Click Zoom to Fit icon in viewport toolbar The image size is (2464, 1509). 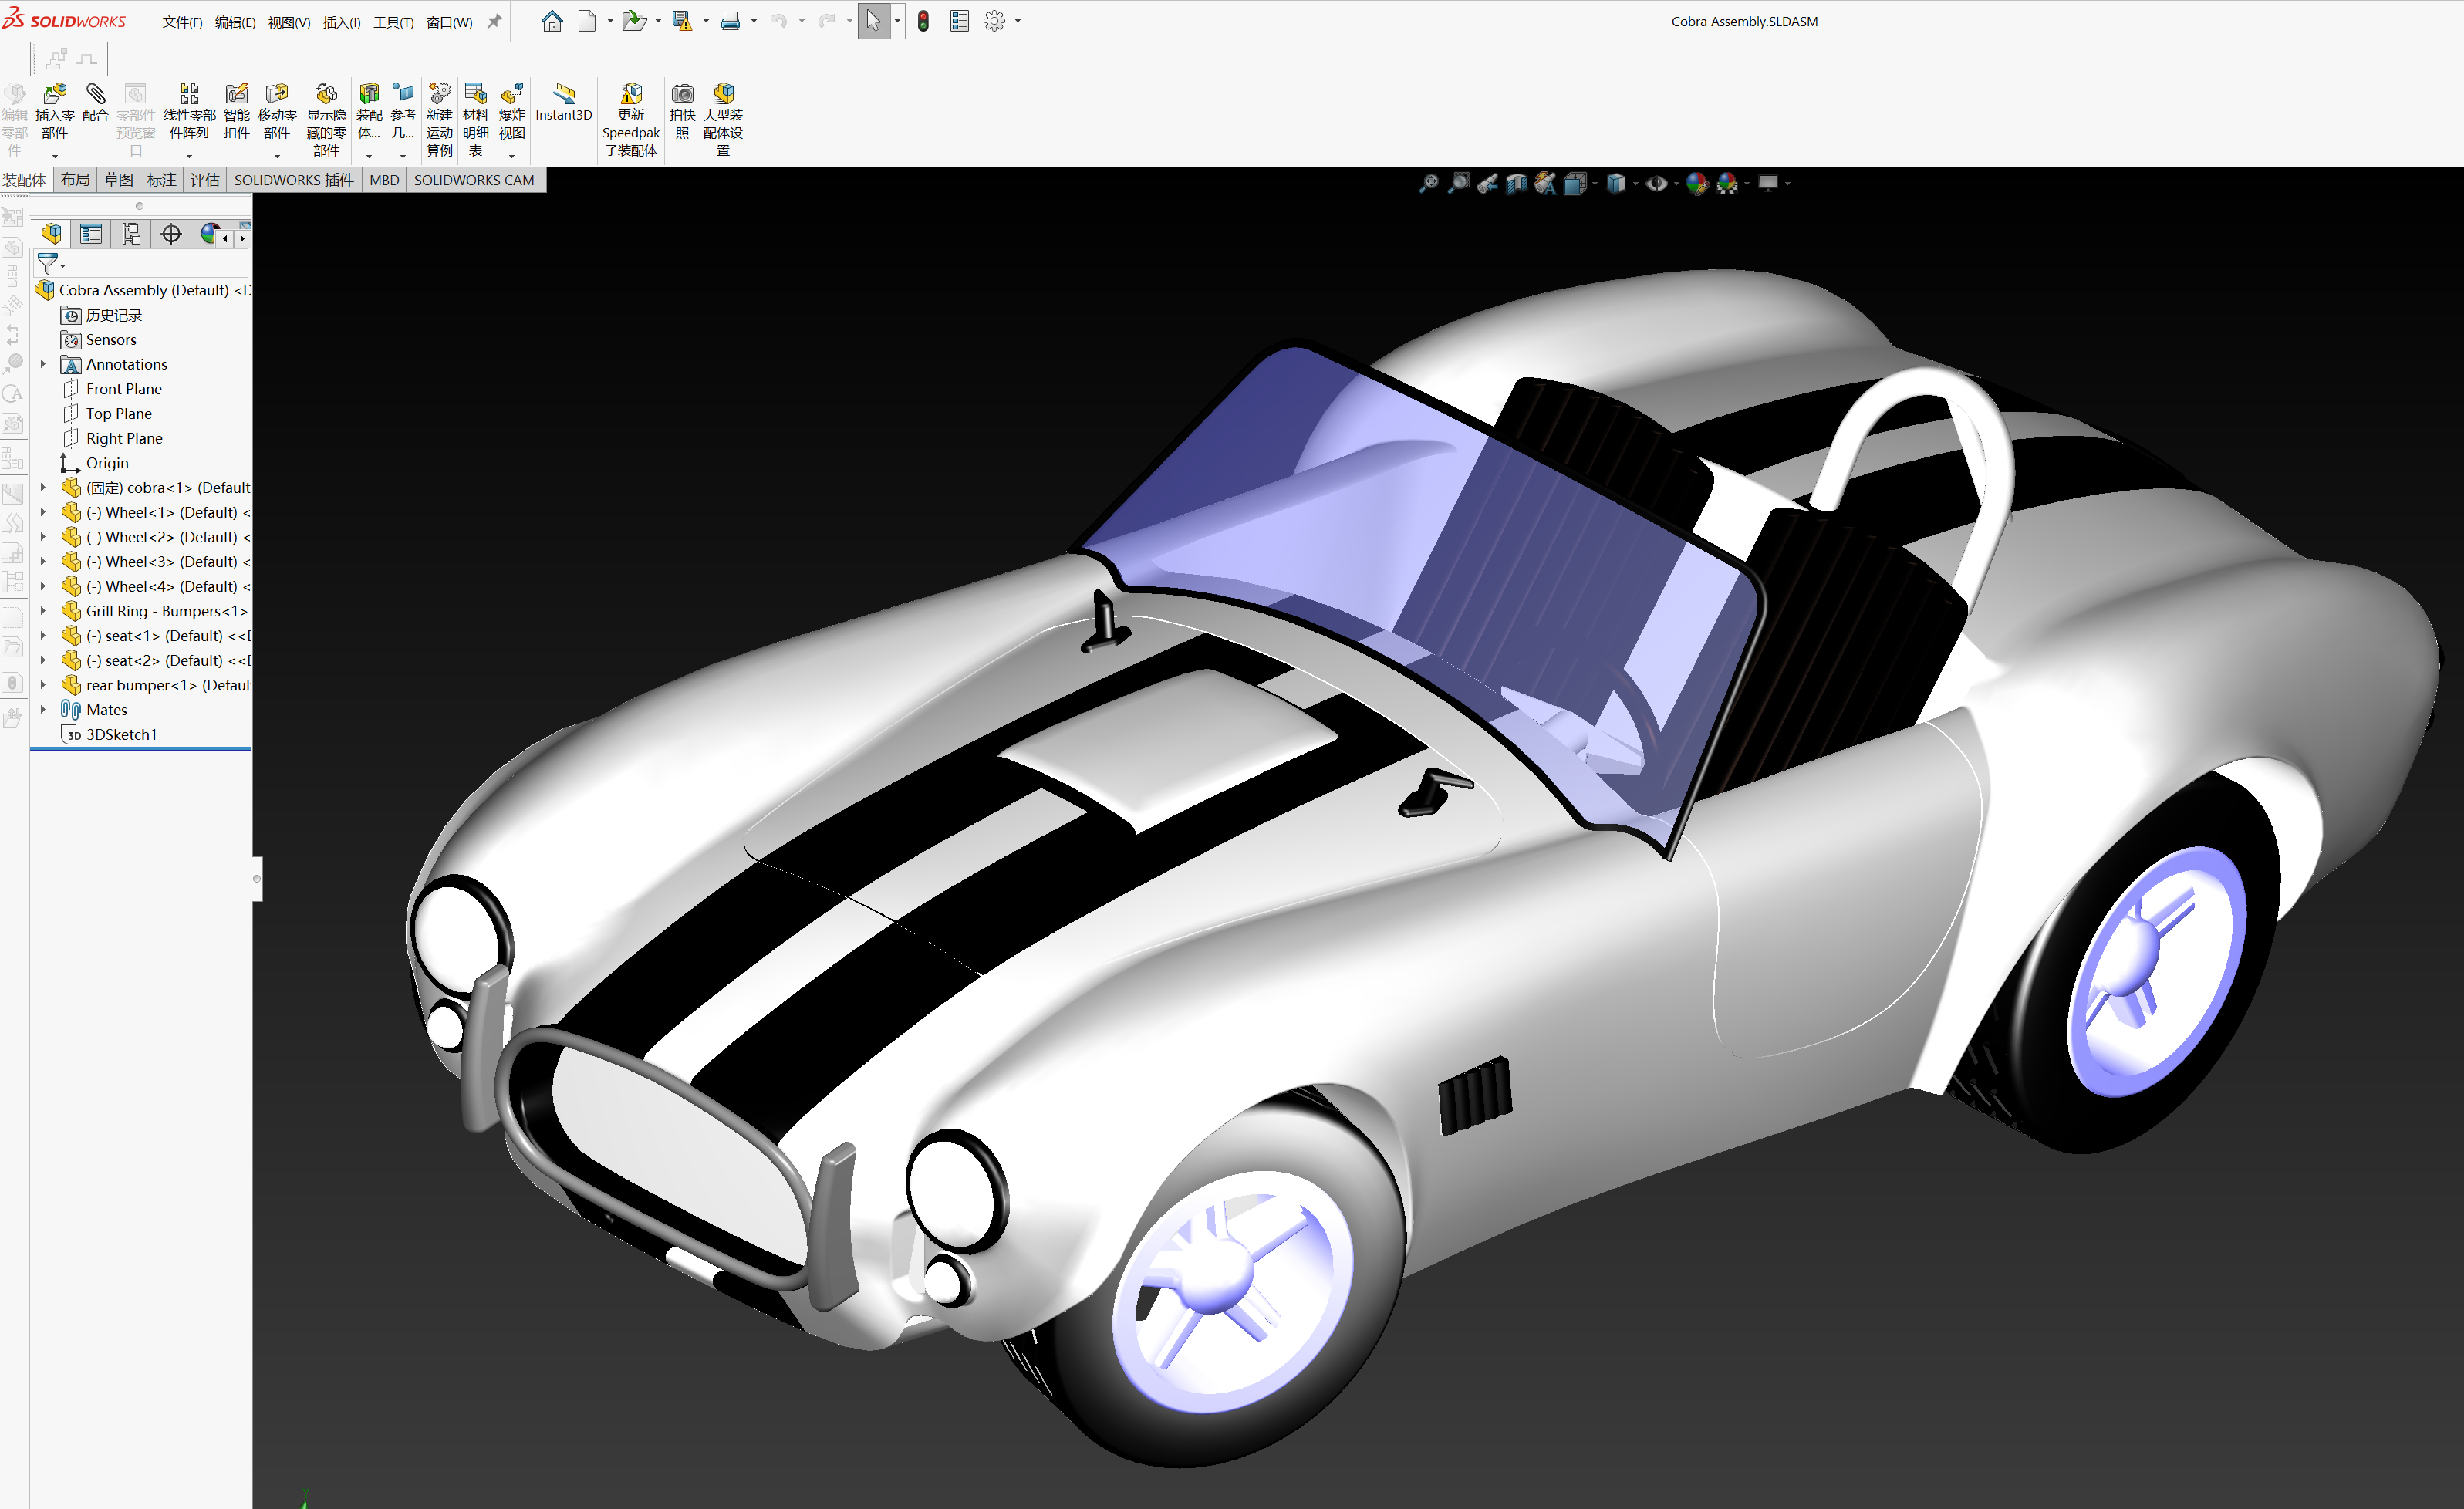tap(1428, 183)
